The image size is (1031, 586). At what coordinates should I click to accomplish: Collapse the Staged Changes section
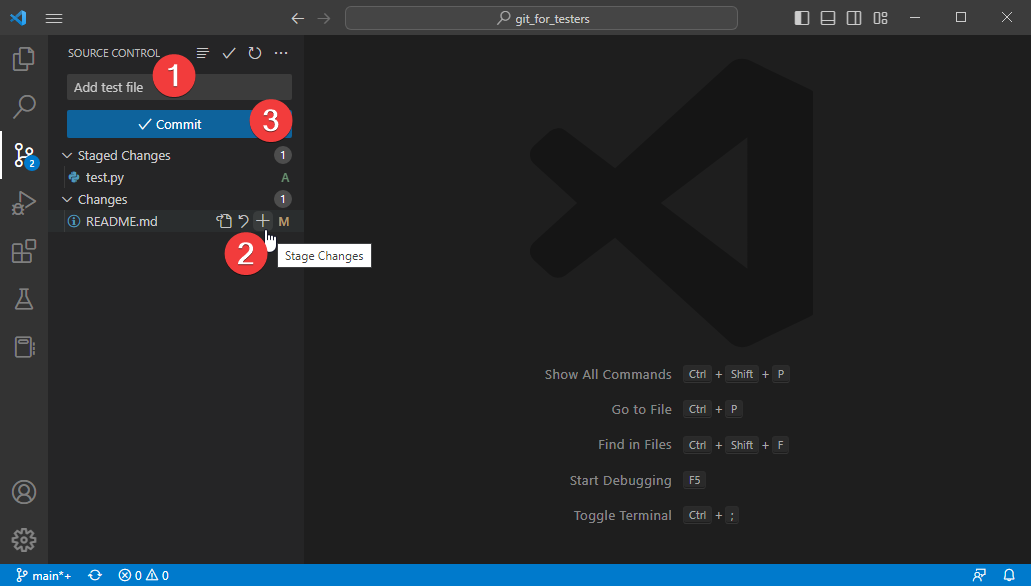(x=67, y=156)
